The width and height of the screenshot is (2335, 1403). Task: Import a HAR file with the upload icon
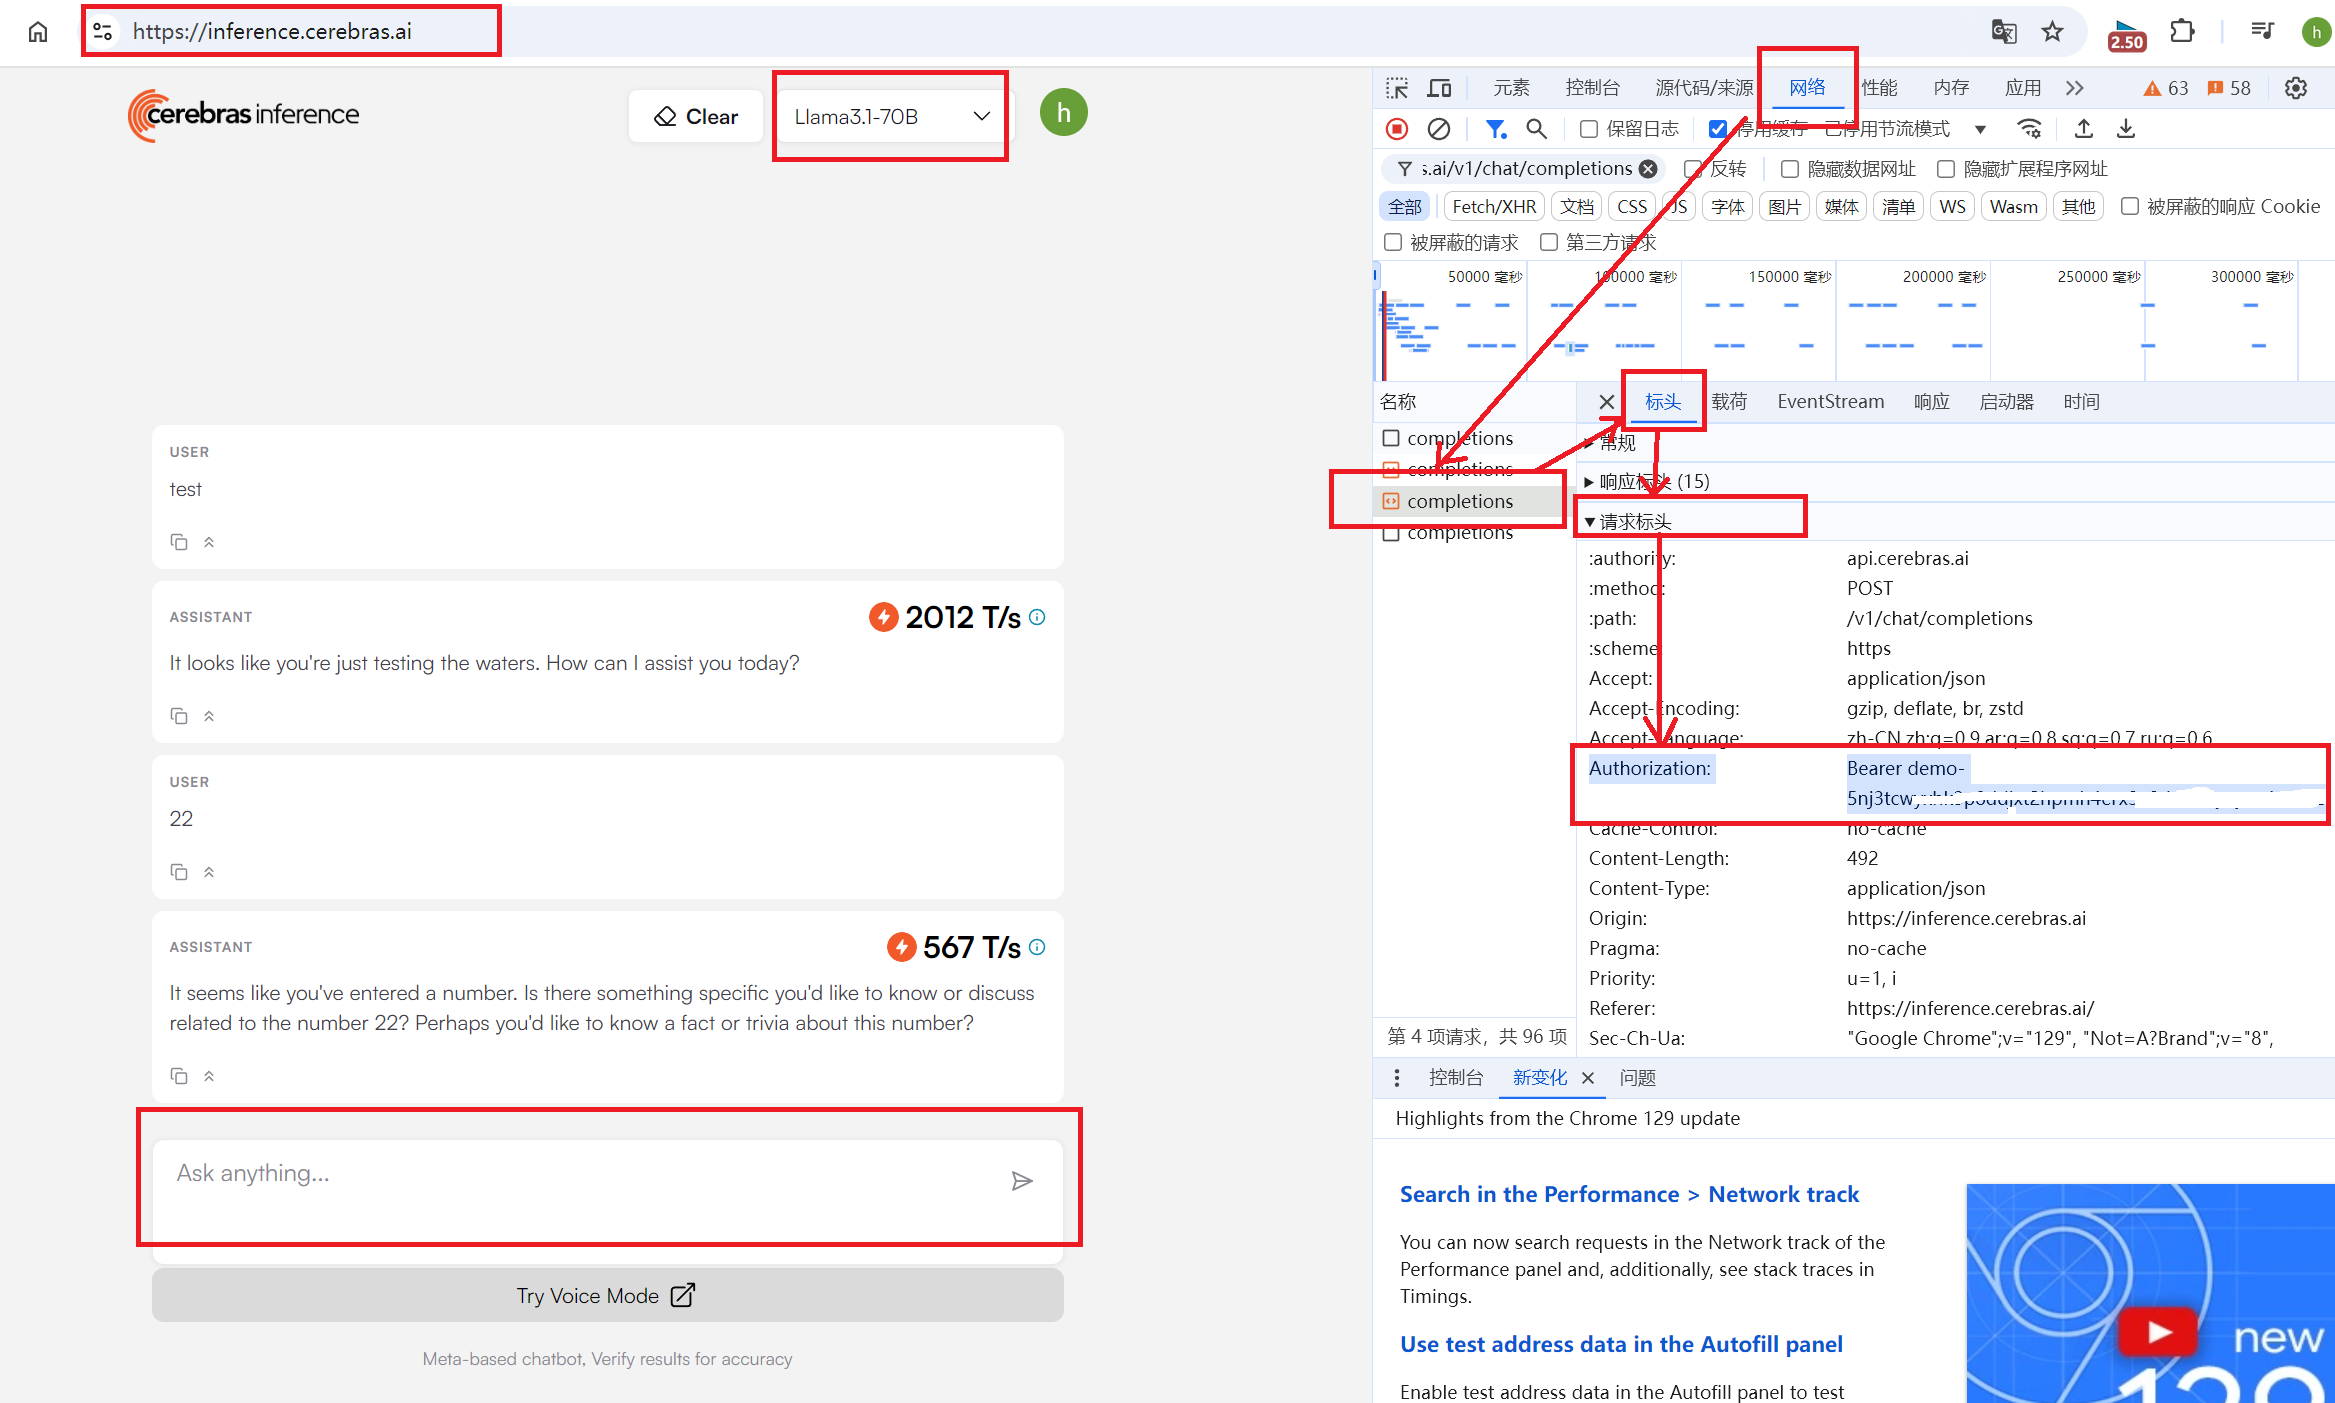[x=2084, y=129]
